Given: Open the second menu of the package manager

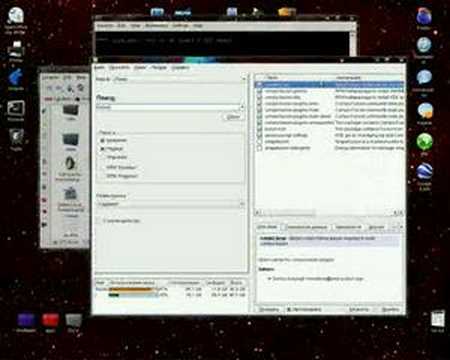Looking at the screenshot, I should (119, 67).
